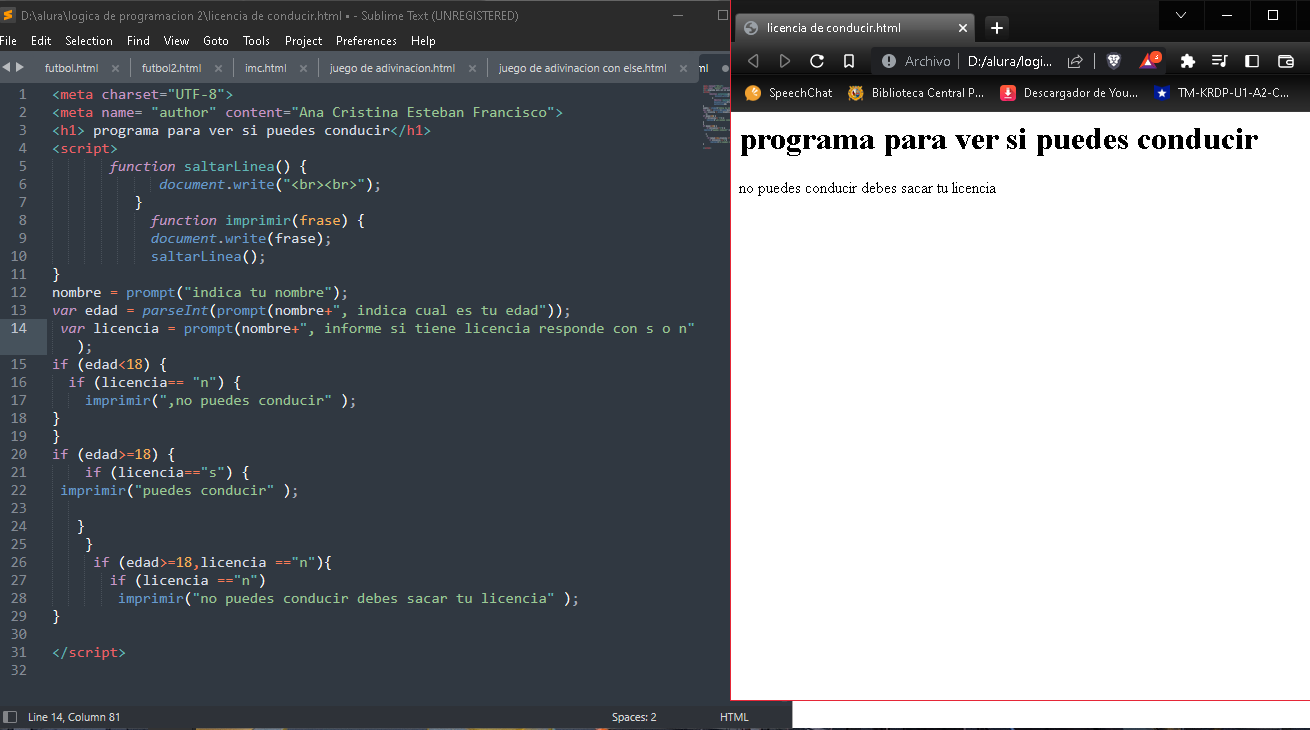Close the imc.html tab

(x=304, y=69)
